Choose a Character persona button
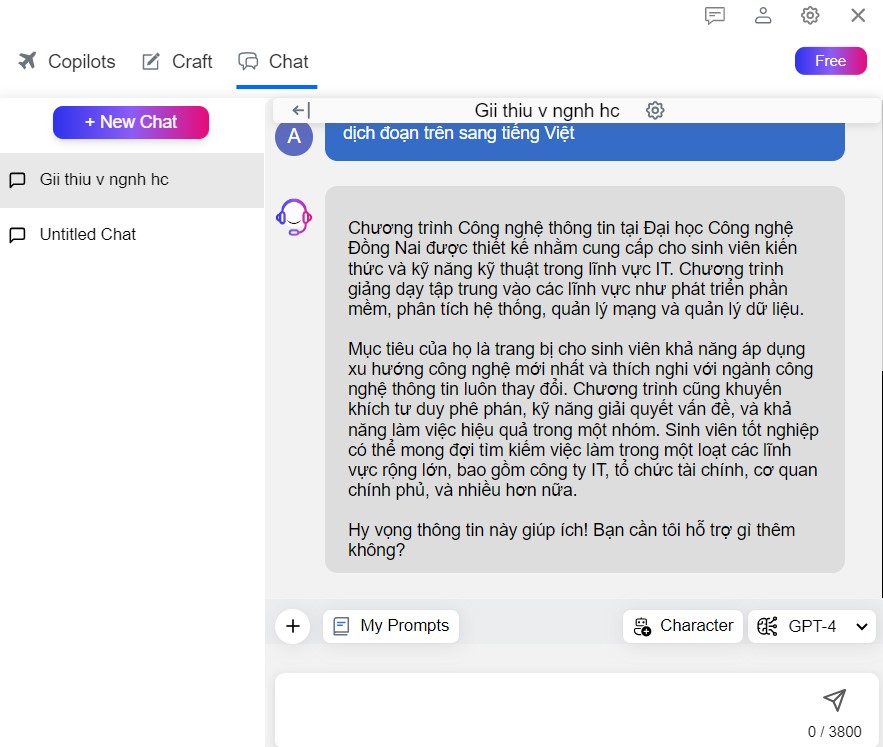This screenshot has width=883, height=747. (683, 626)
